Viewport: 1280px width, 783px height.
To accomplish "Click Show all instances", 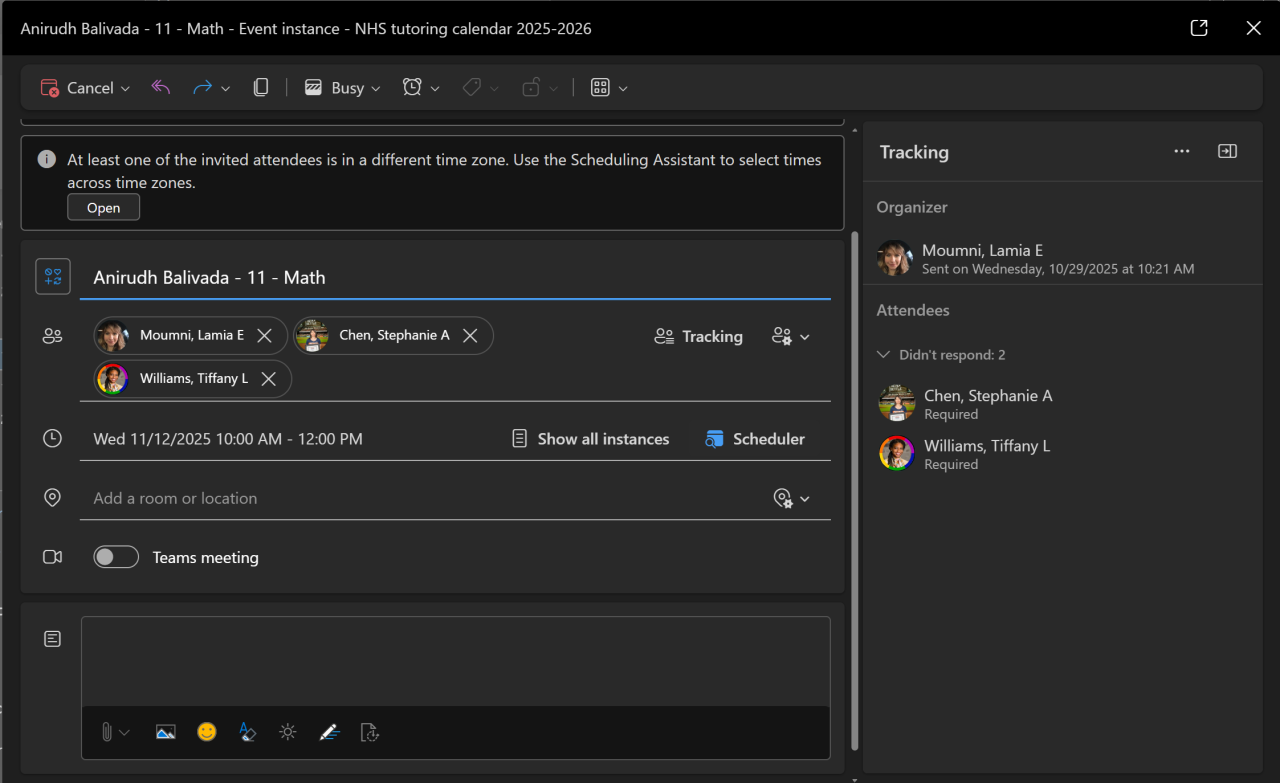I will (x=591, y=439).
